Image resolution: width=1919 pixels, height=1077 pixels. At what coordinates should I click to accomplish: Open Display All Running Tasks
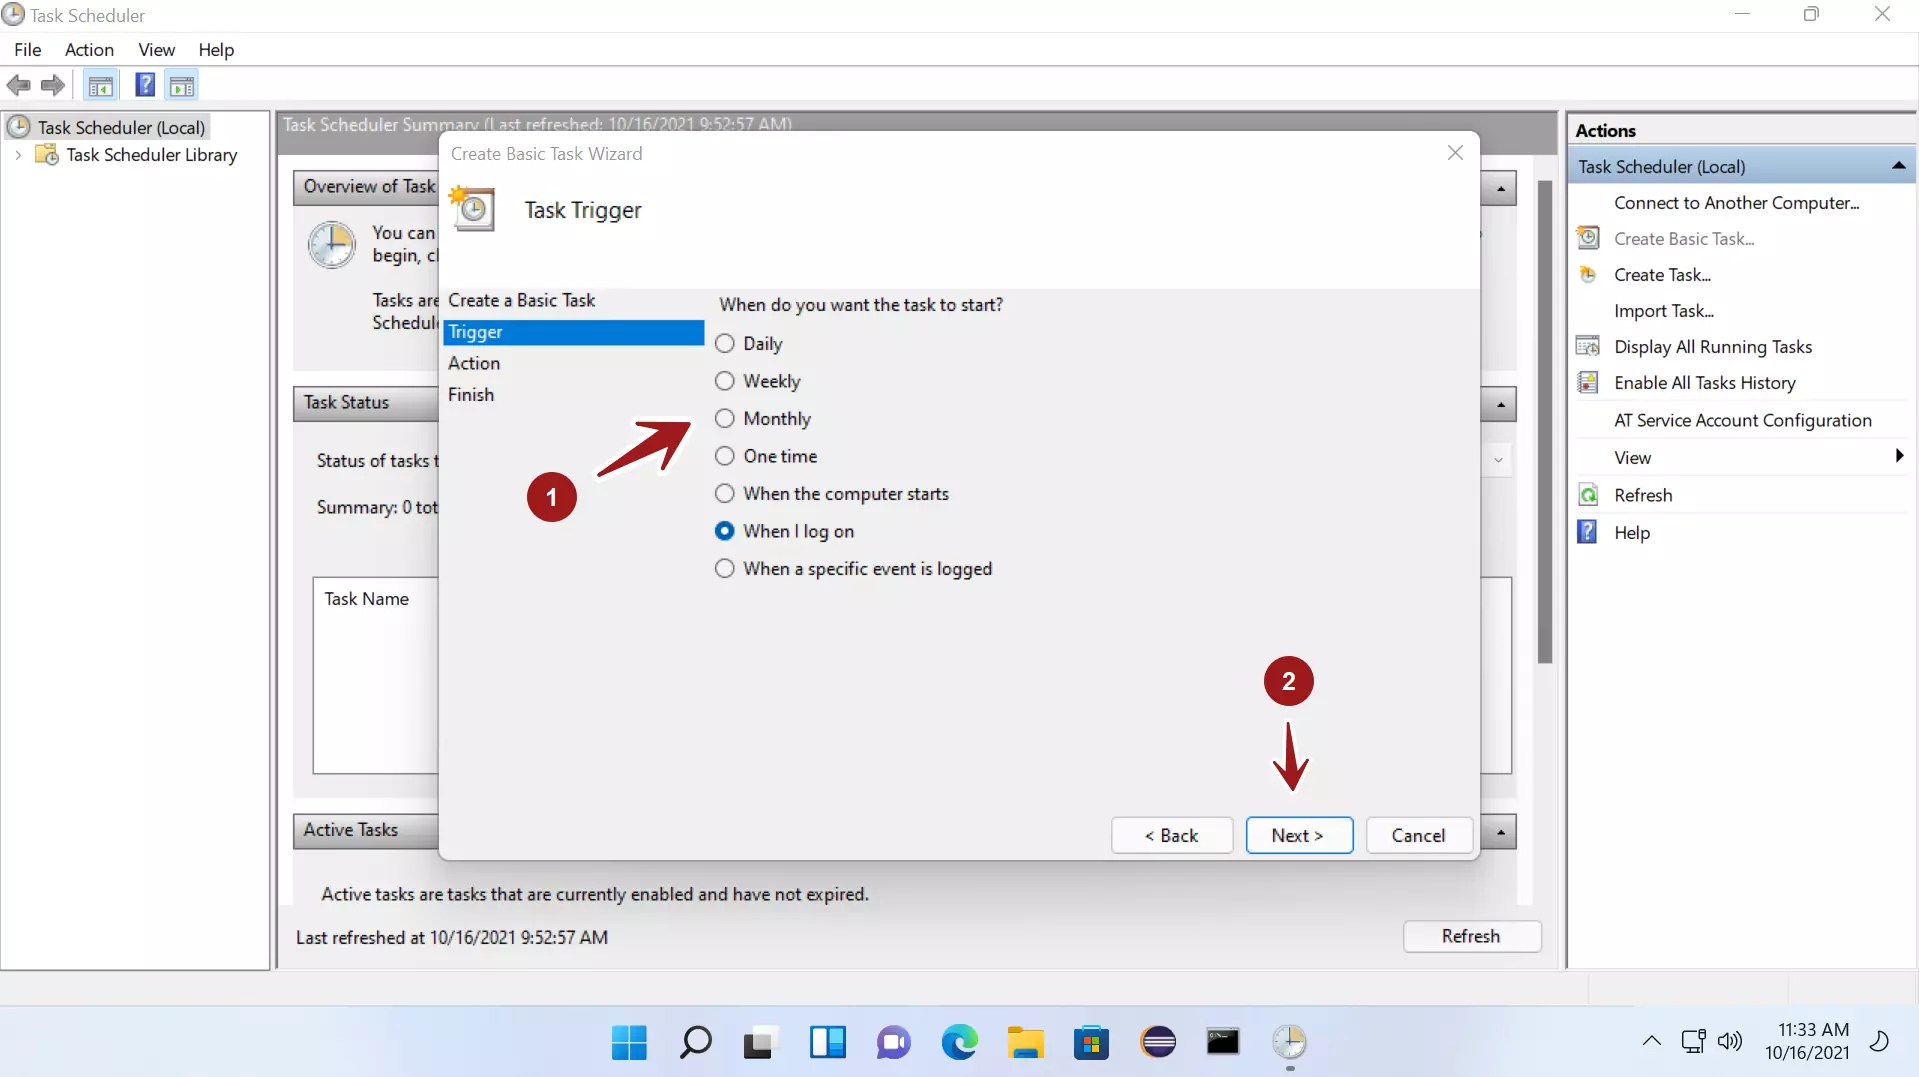(1713, 346)
